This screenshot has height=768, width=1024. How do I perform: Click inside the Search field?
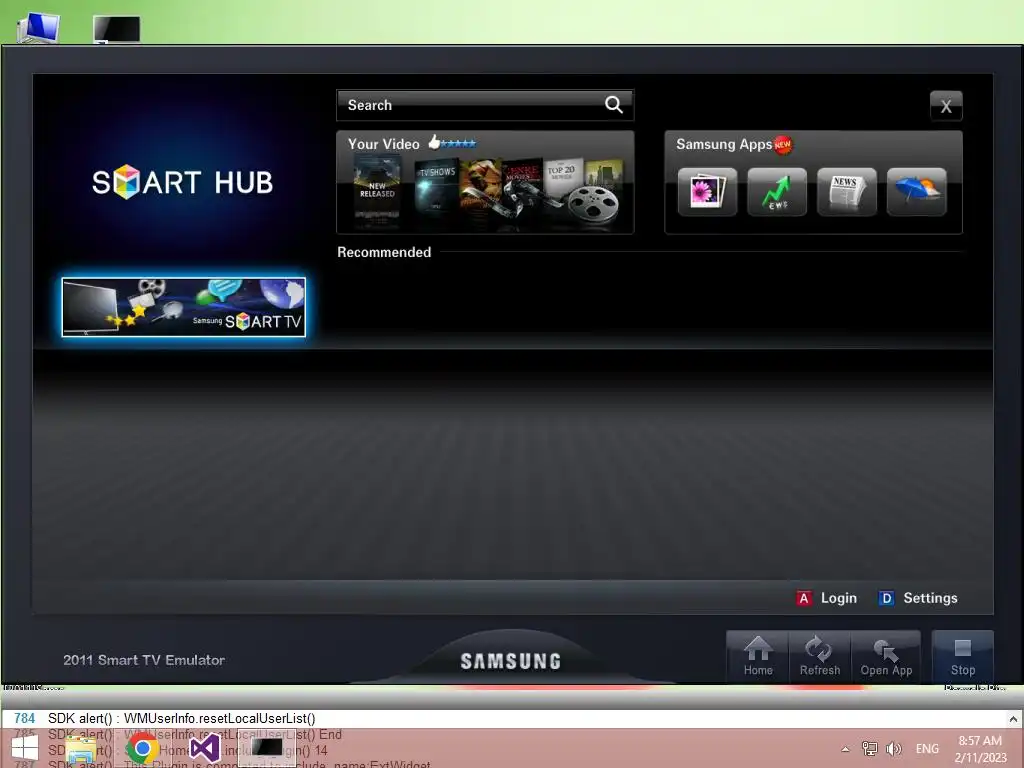[485, 105]
